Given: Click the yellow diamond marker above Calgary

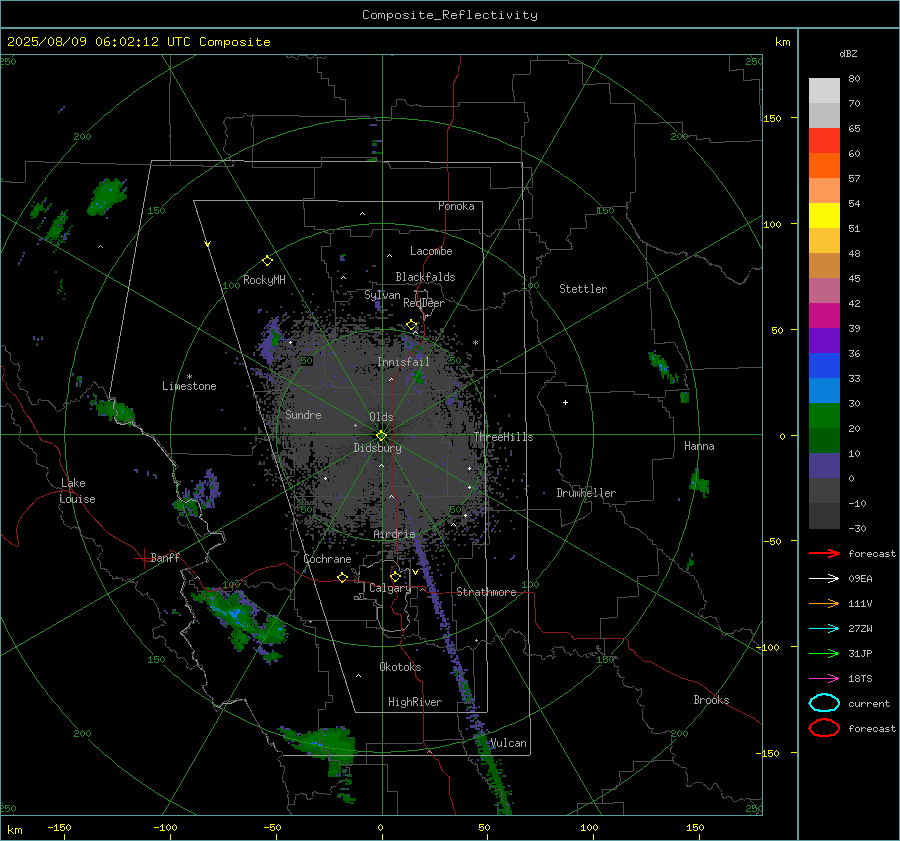Looking at the screenshot, I should tap(395, 576).
